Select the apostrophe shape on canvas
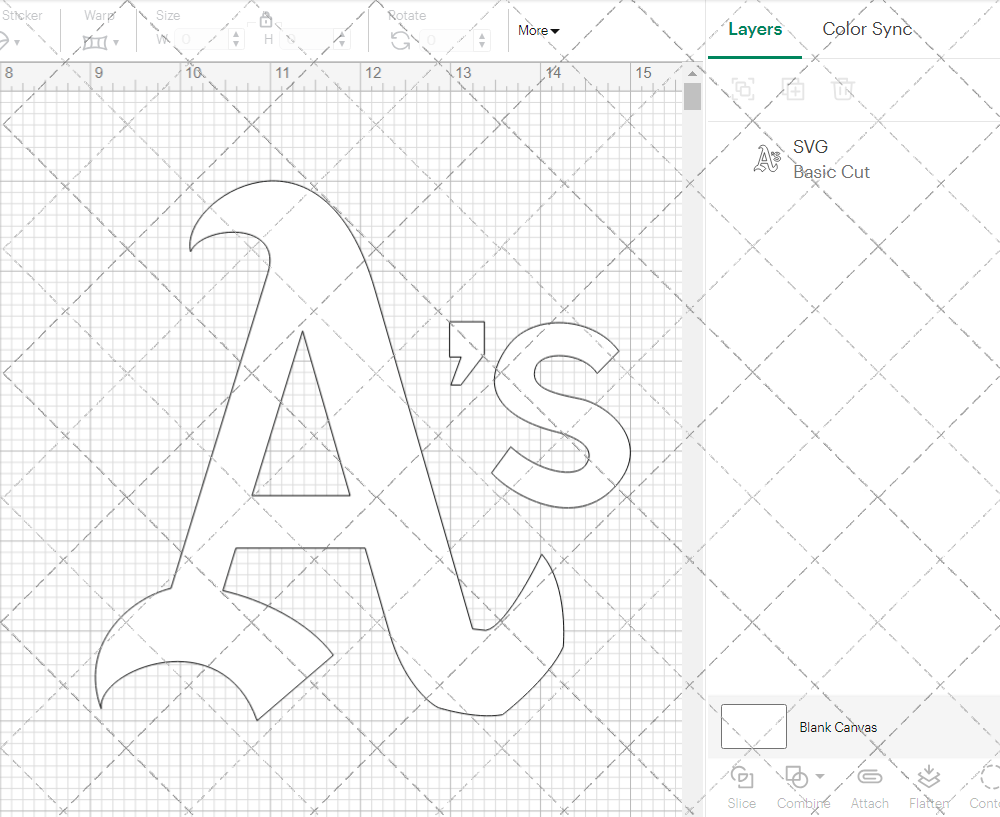 coord(467,353)
